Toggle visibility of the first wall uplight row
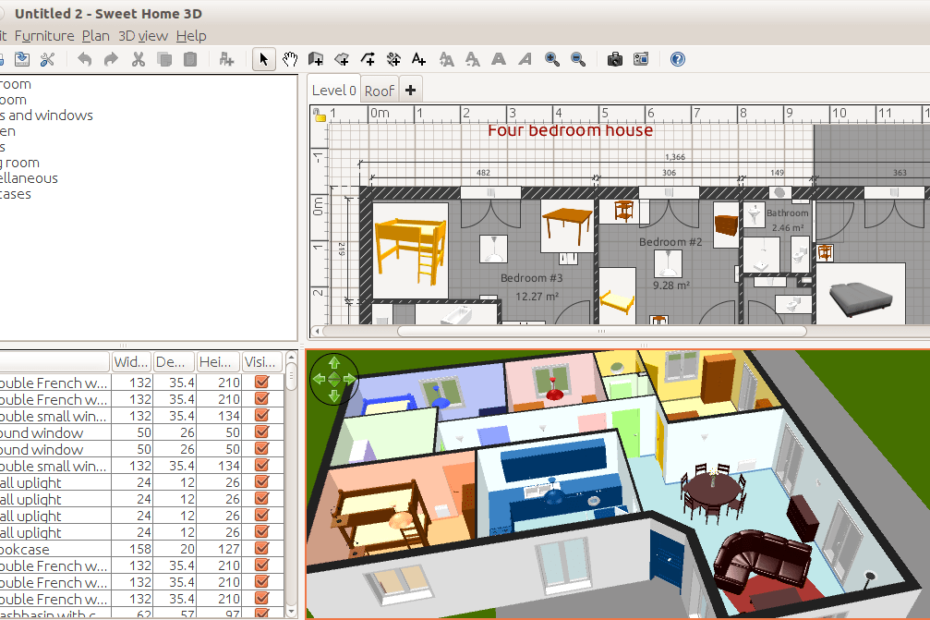This screenshot has width=930, height=620. point(262,482)
